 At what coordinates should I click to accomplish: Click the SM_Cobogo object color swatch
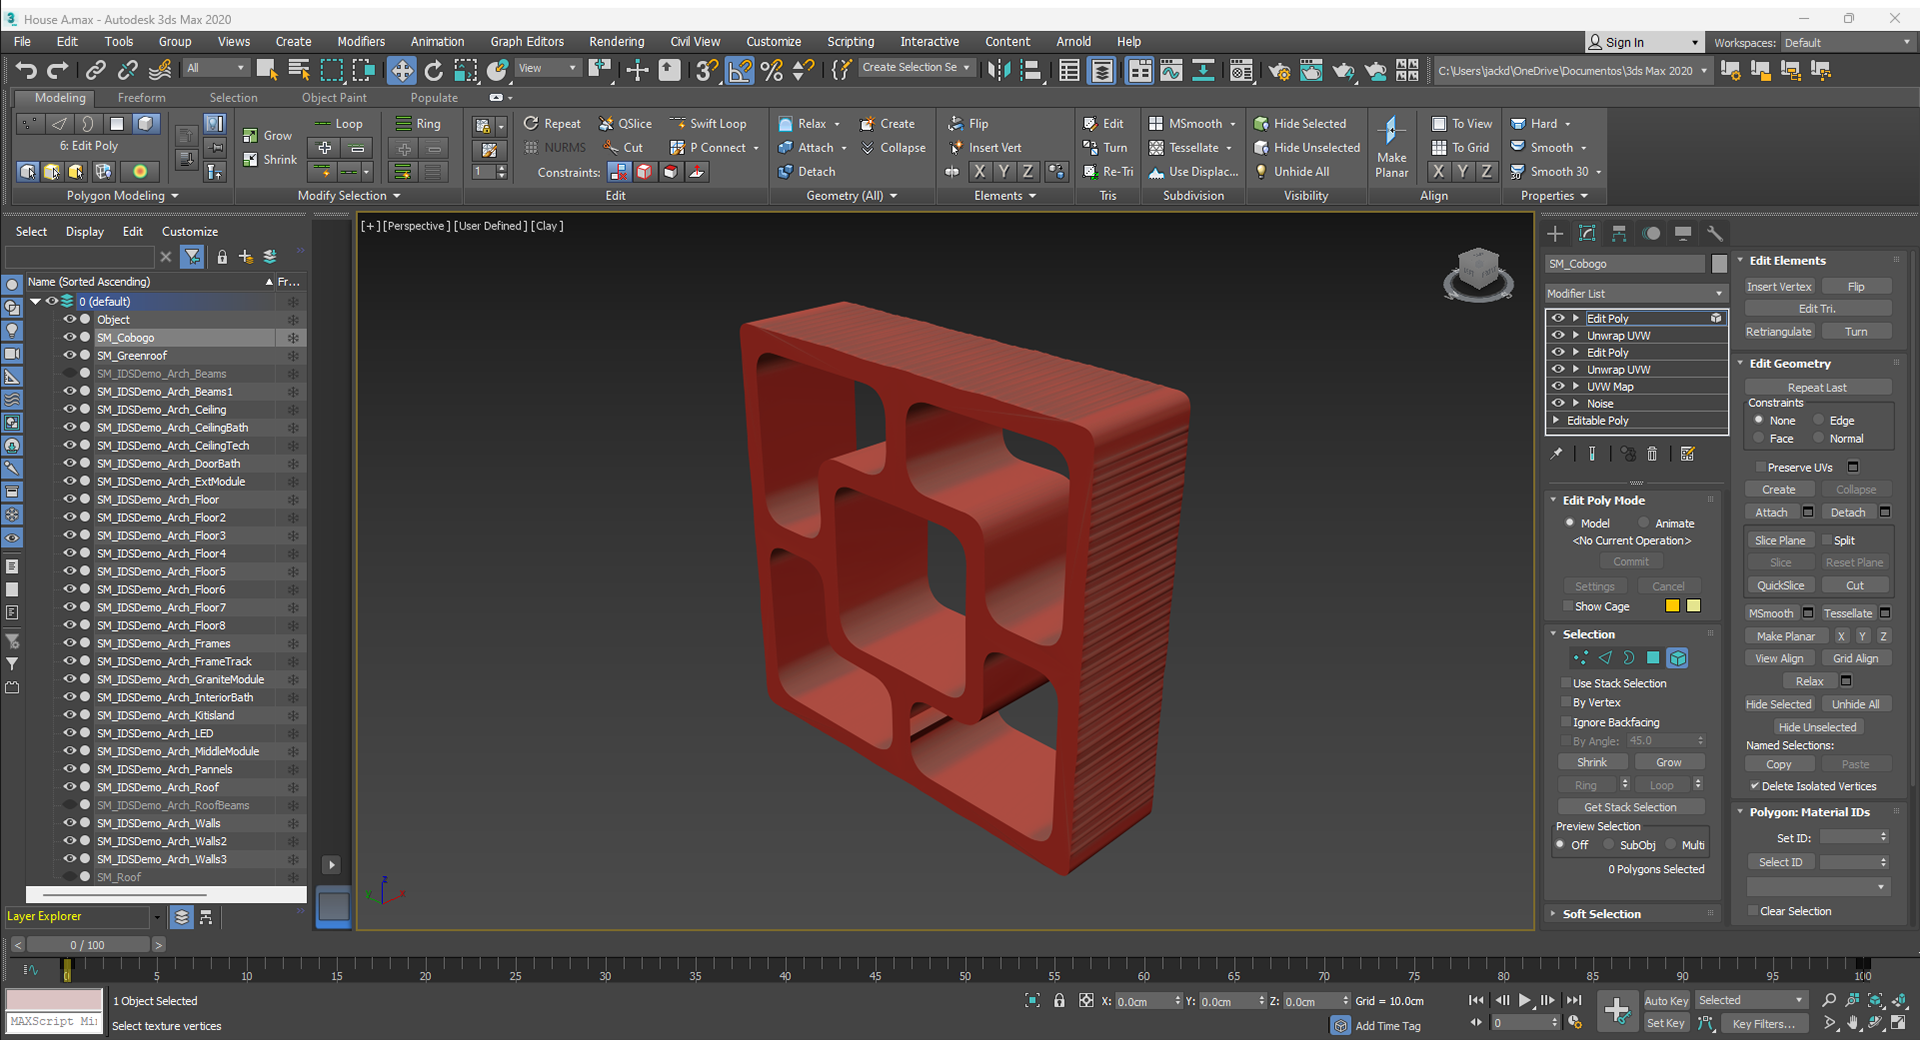(1719, 264)
